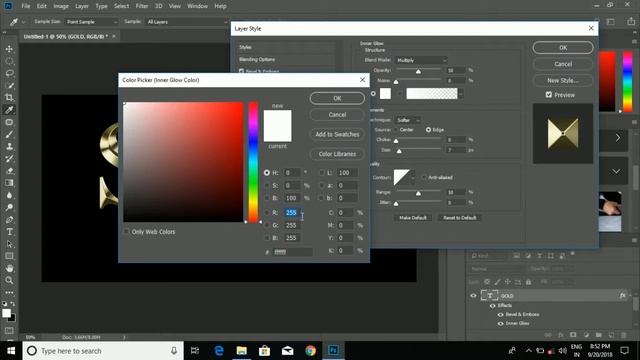Click the delete layer trash icon
640x360 pixels.
tap(624, 335)
